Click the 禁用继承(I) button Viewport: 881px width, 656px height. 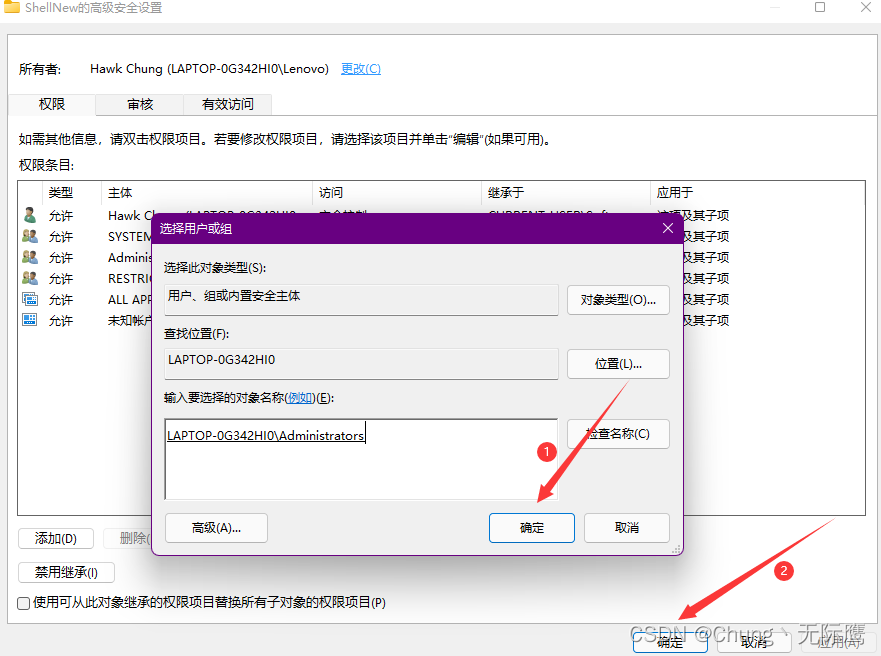[x=66, y=572]
